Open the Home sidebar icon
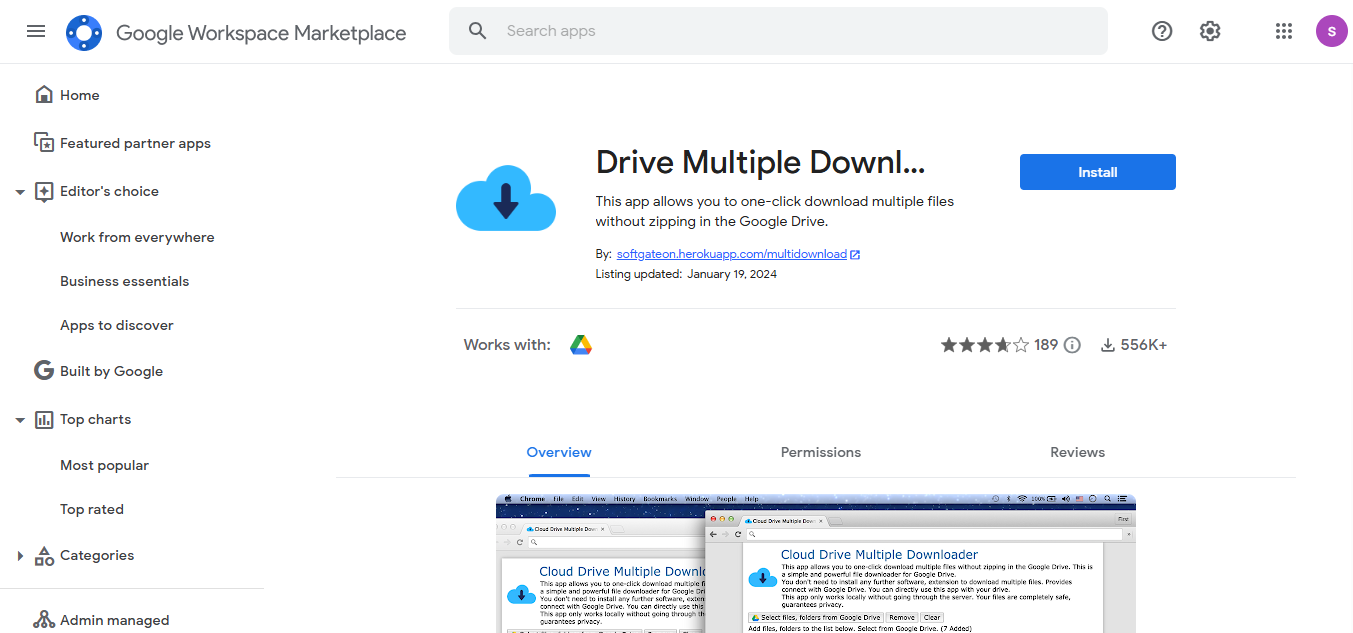1353x633 pixels. click(44, 94)
